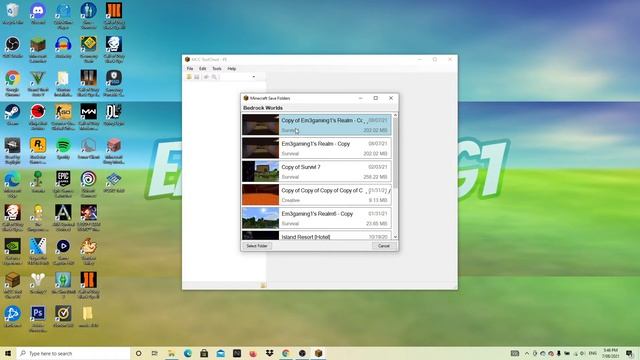640x360 pixels.
Task: Click MCC ToolChest taskbar icon
Action: tap(318, 353)
